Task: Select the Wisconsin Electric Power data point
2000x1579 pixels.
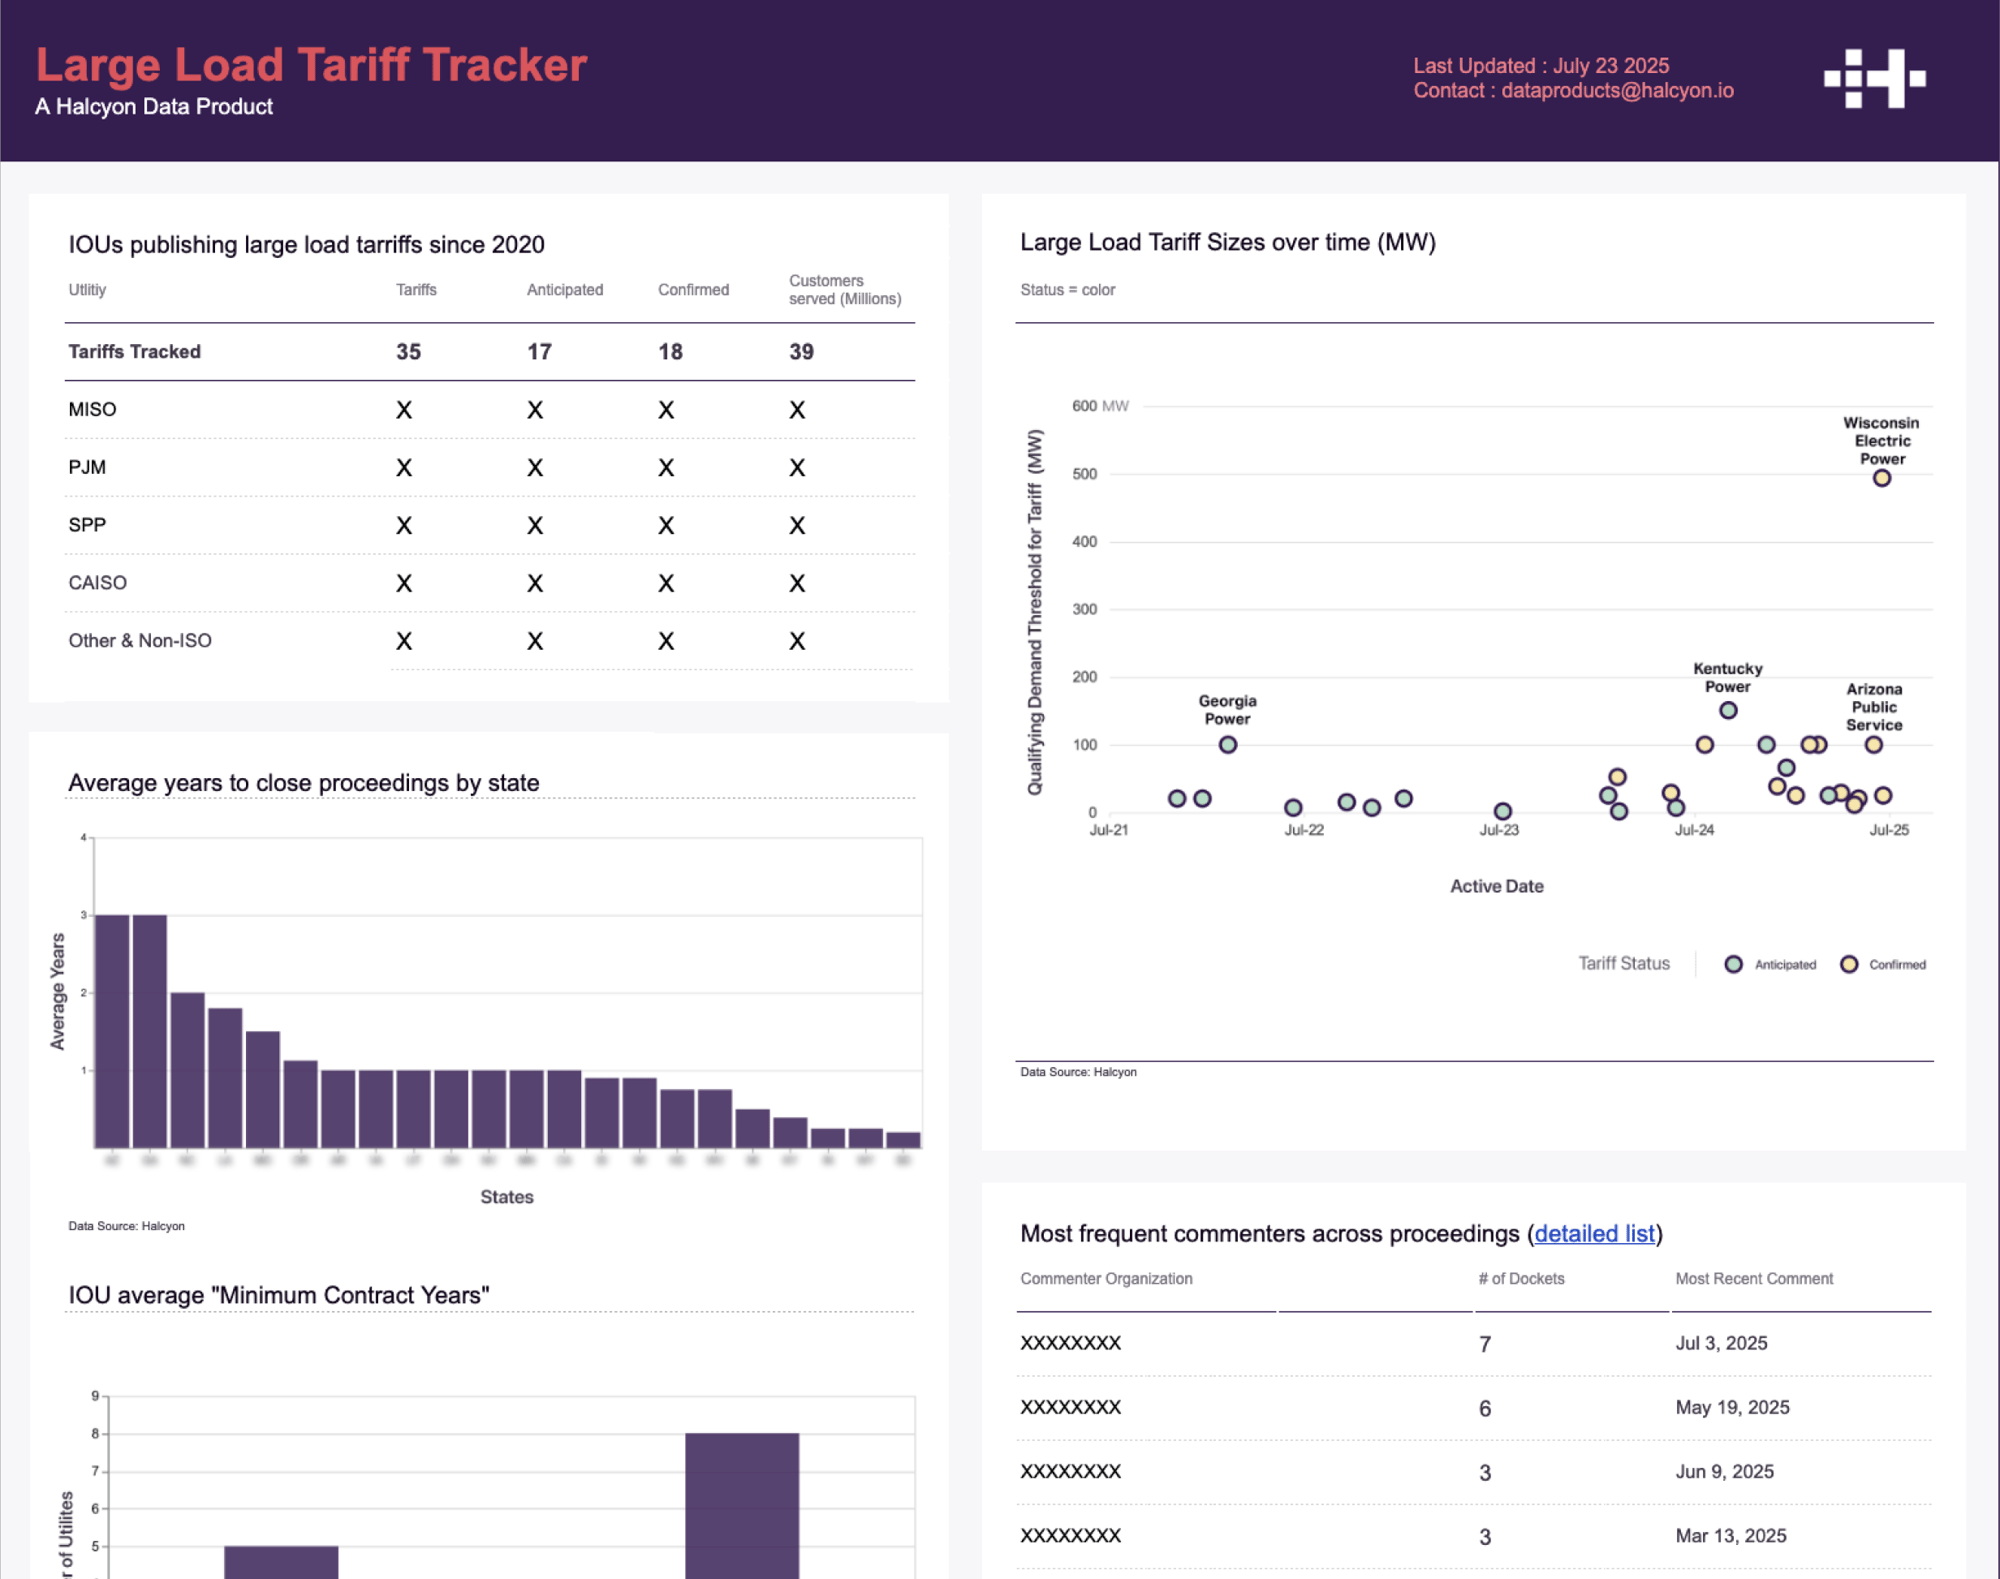Action: click(1881, 478)
